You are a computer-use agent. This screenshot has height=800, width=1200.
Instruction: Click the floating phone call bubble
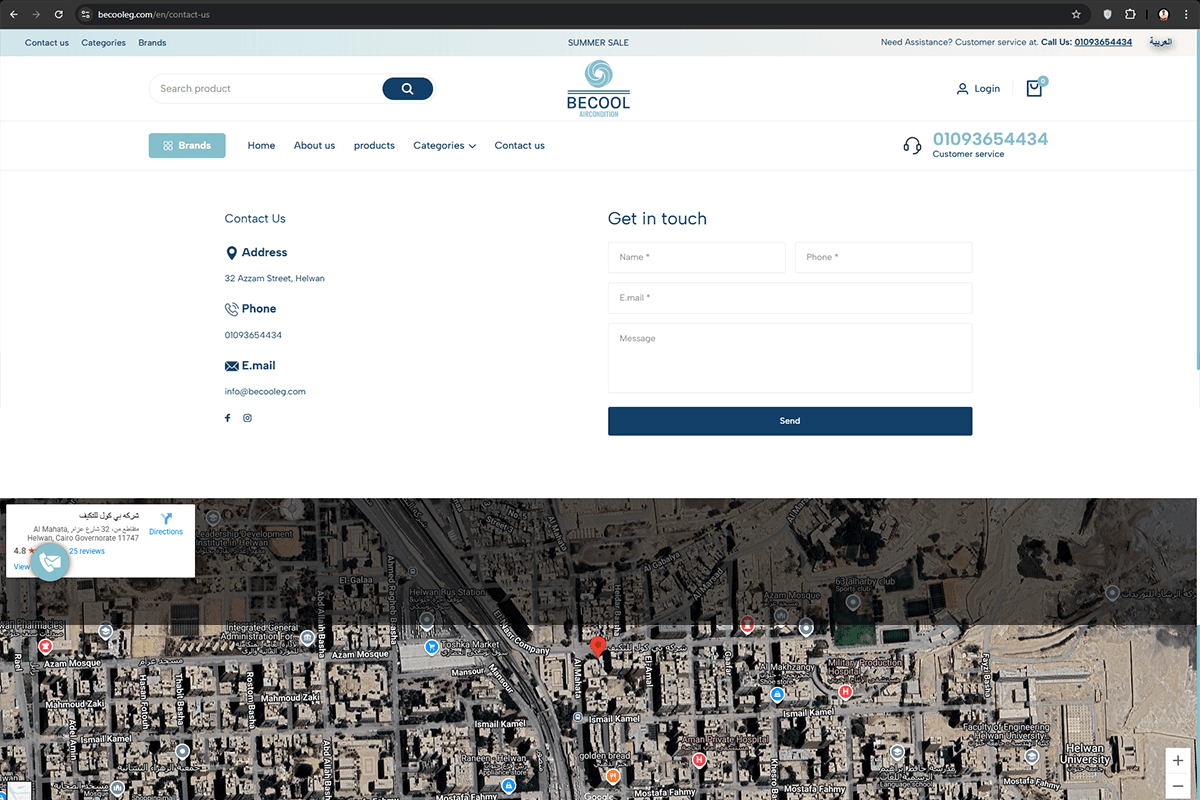coord(51,562)
